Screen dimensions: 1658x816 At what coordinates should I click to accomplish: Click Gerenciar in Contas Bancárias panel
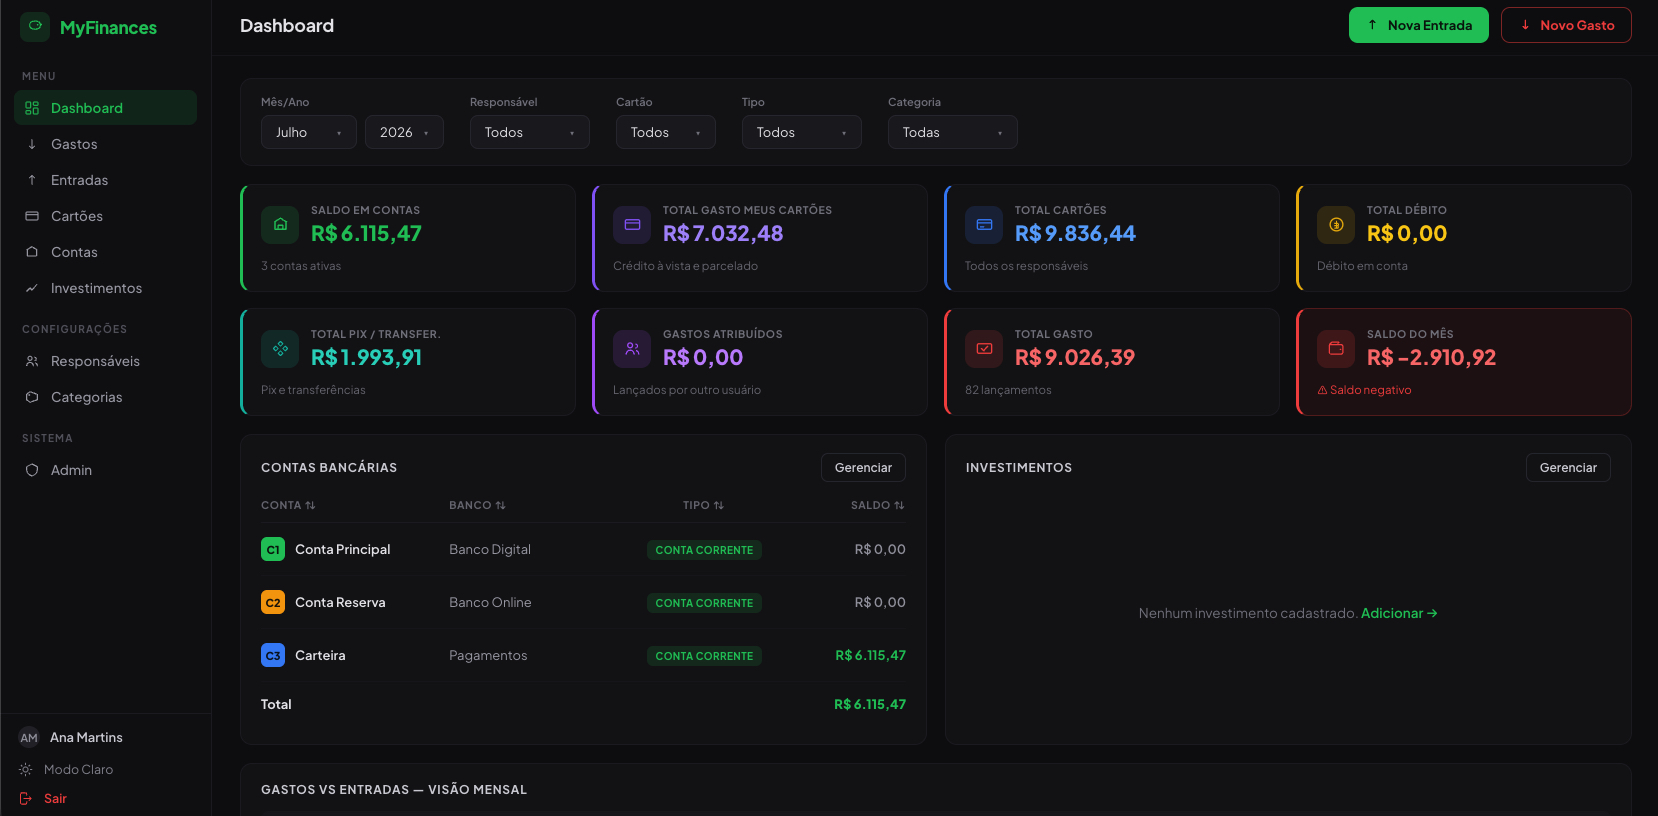point(863,467)
